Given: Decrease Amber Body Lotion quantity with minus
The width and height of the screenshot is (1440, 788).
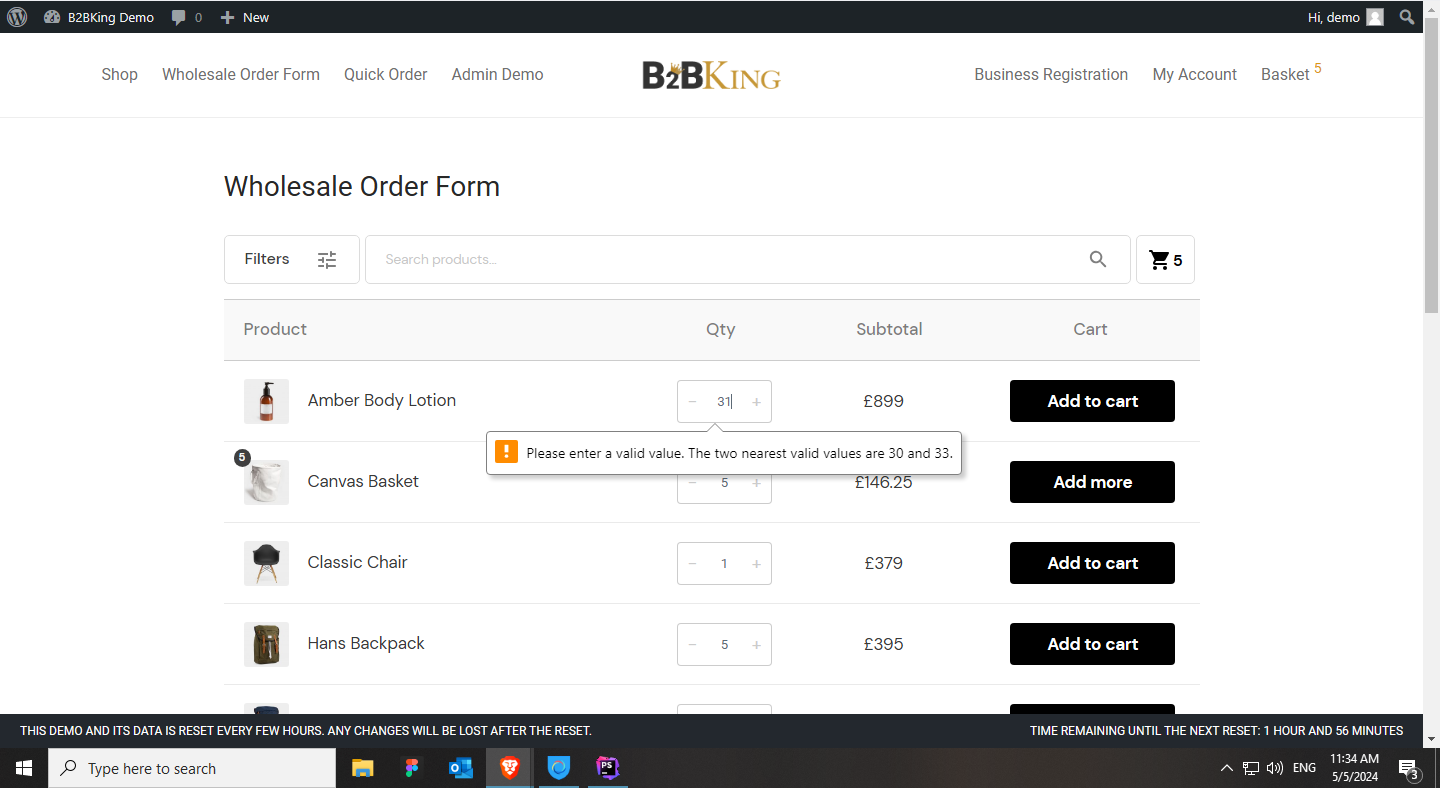Looking at the screenshot, I should (692, 402).
